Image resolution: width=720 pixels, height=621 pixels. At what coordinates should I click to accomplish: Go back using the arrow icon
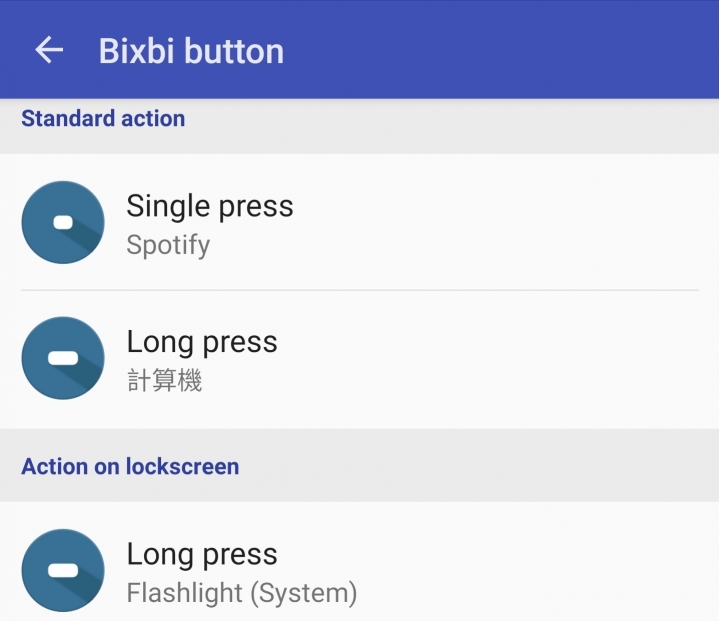(49, 50)
